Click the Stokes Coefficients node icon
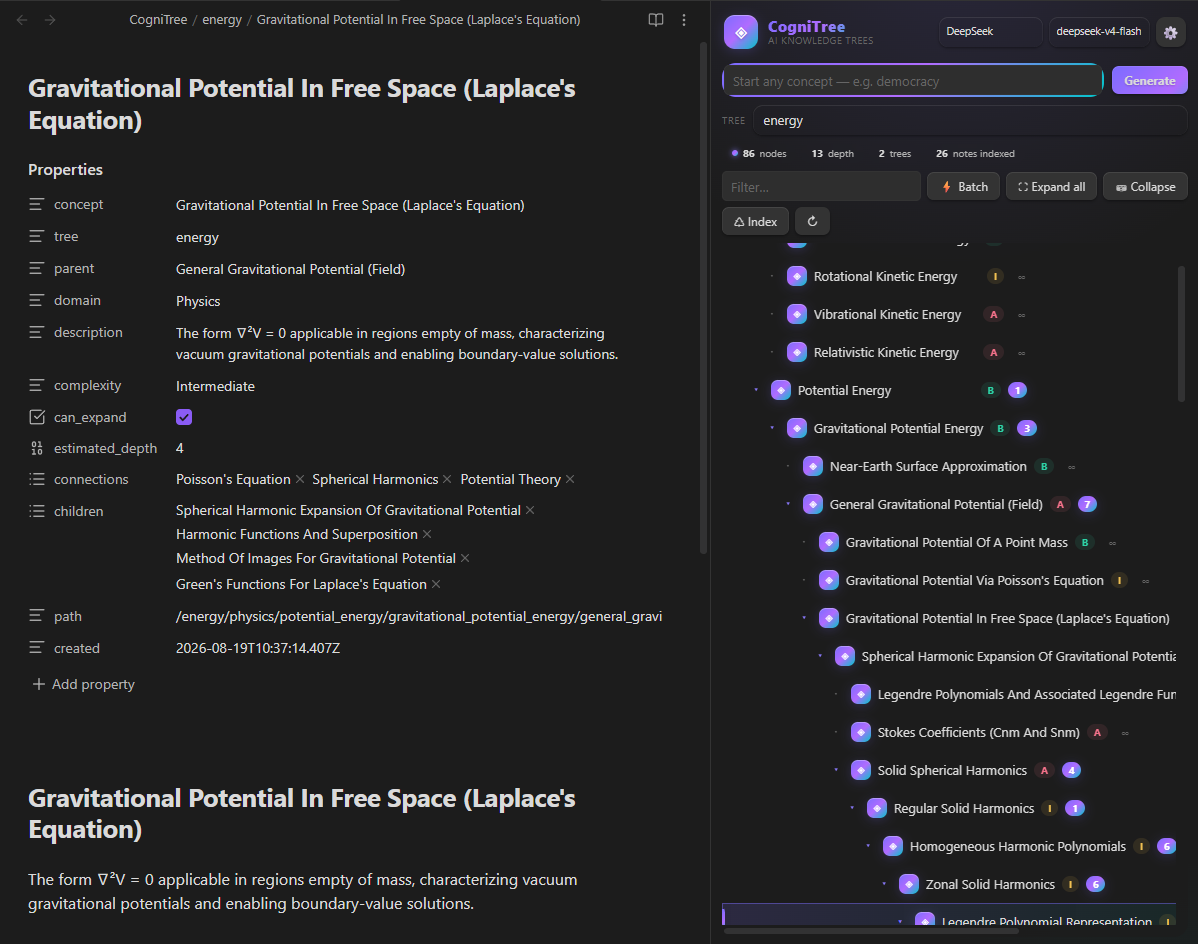 pos(861,732)
